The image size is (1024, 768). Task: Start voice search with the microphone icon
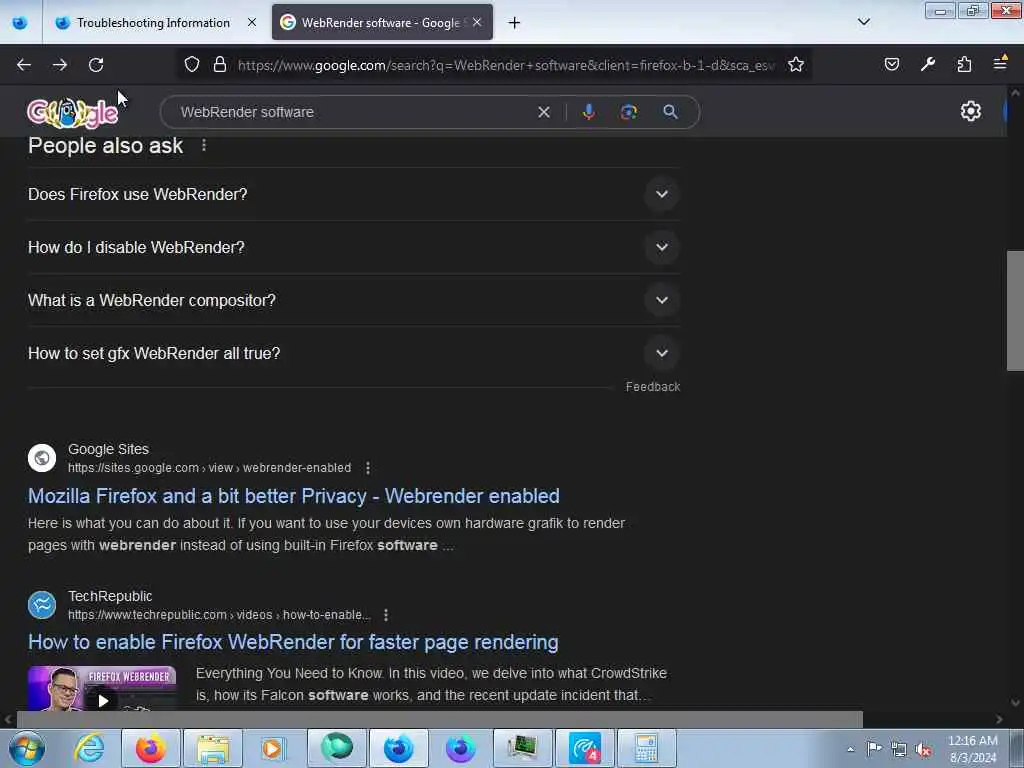pyautogui.click(x=588, y=112)
